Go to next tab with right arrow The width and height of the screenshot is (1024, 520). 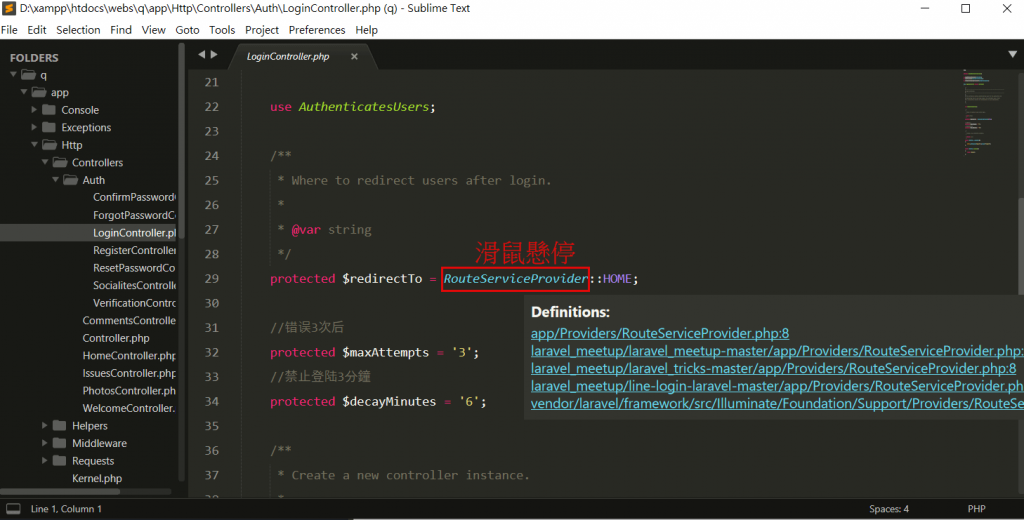[x=214, y=55]
